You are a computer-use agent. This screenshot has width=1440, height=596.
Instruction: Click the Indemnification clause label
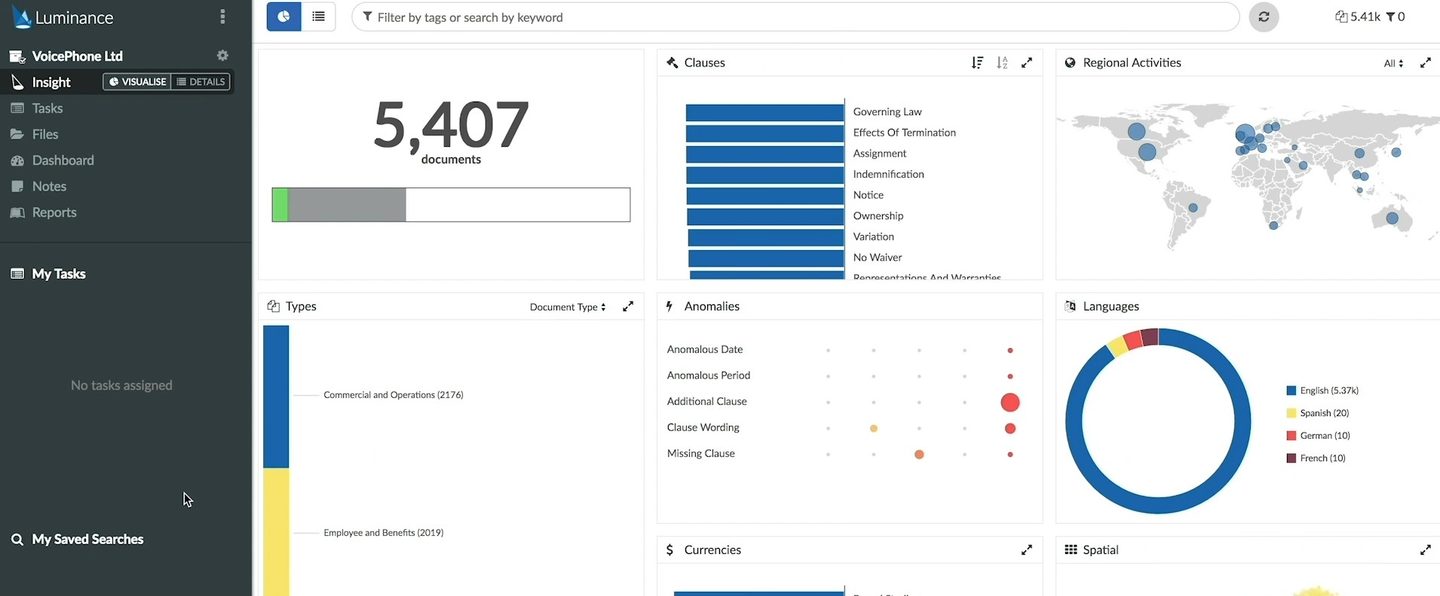(888, 174)
